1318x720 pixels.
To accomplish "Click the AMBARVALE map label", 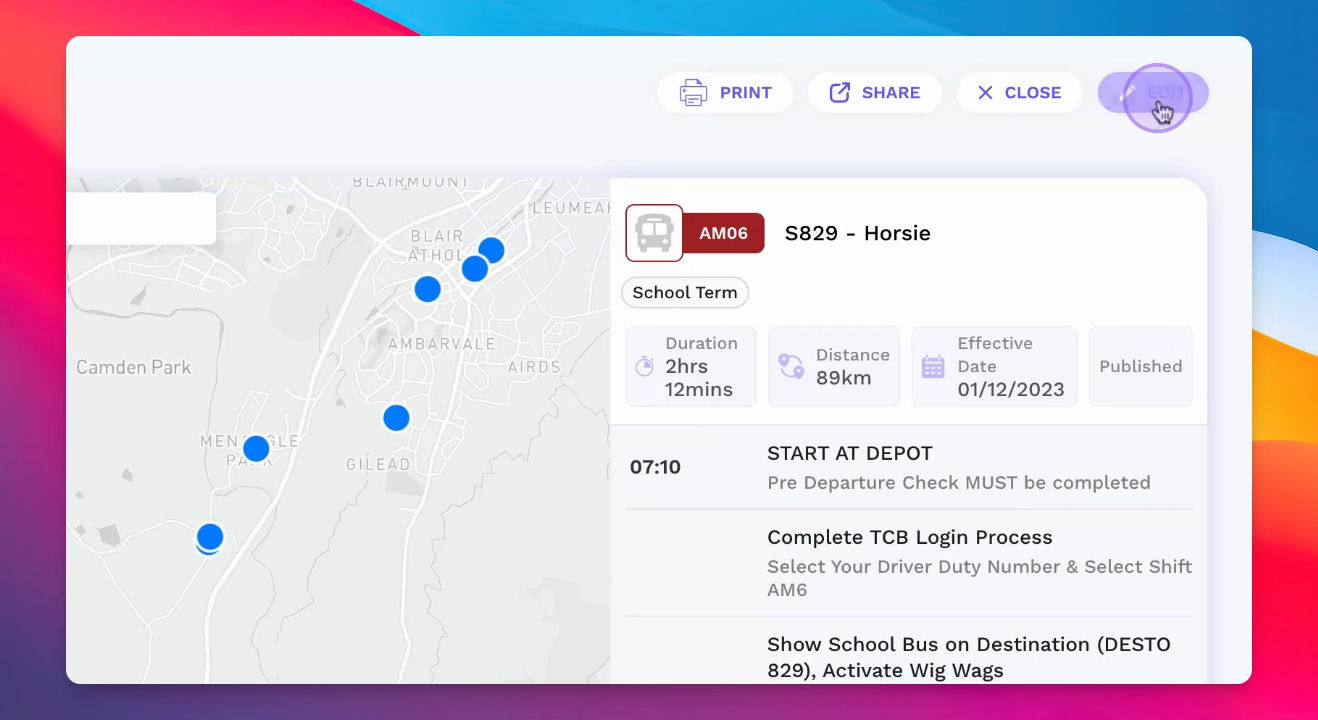I will [441, 343].
